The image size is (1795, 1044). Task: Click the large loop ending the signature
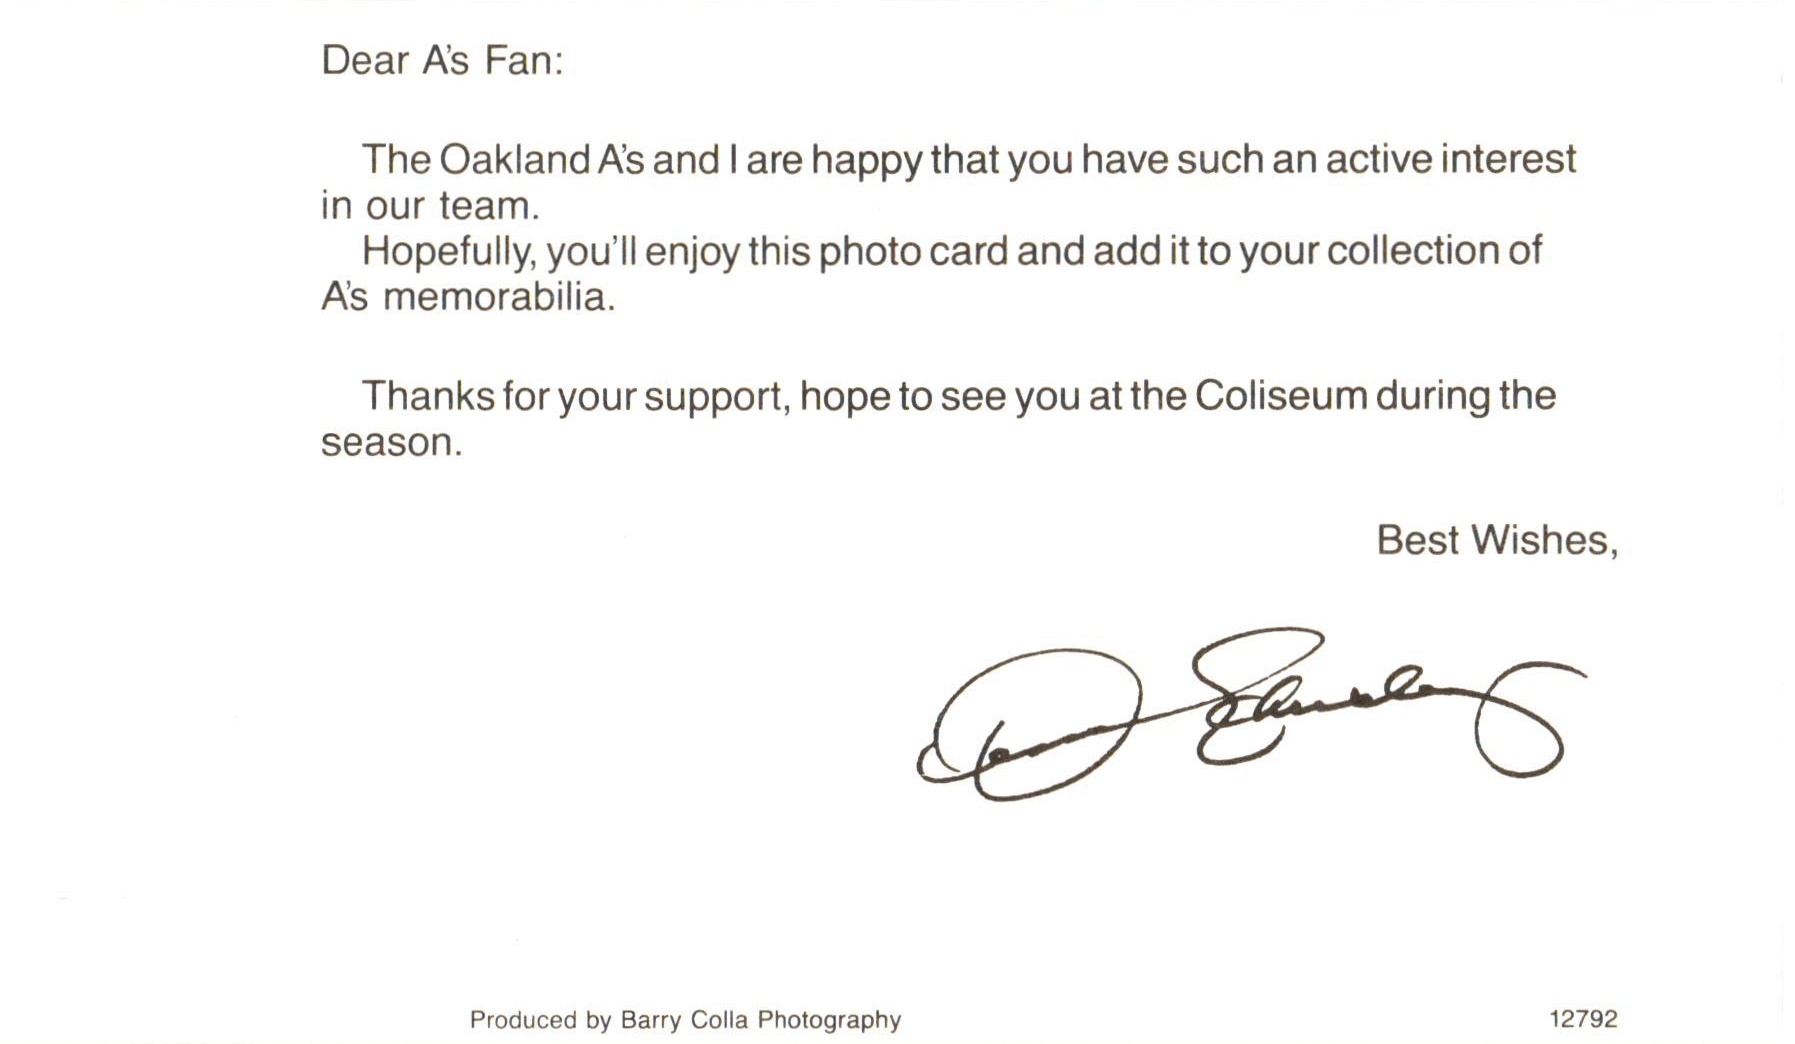pos(1518,722)
